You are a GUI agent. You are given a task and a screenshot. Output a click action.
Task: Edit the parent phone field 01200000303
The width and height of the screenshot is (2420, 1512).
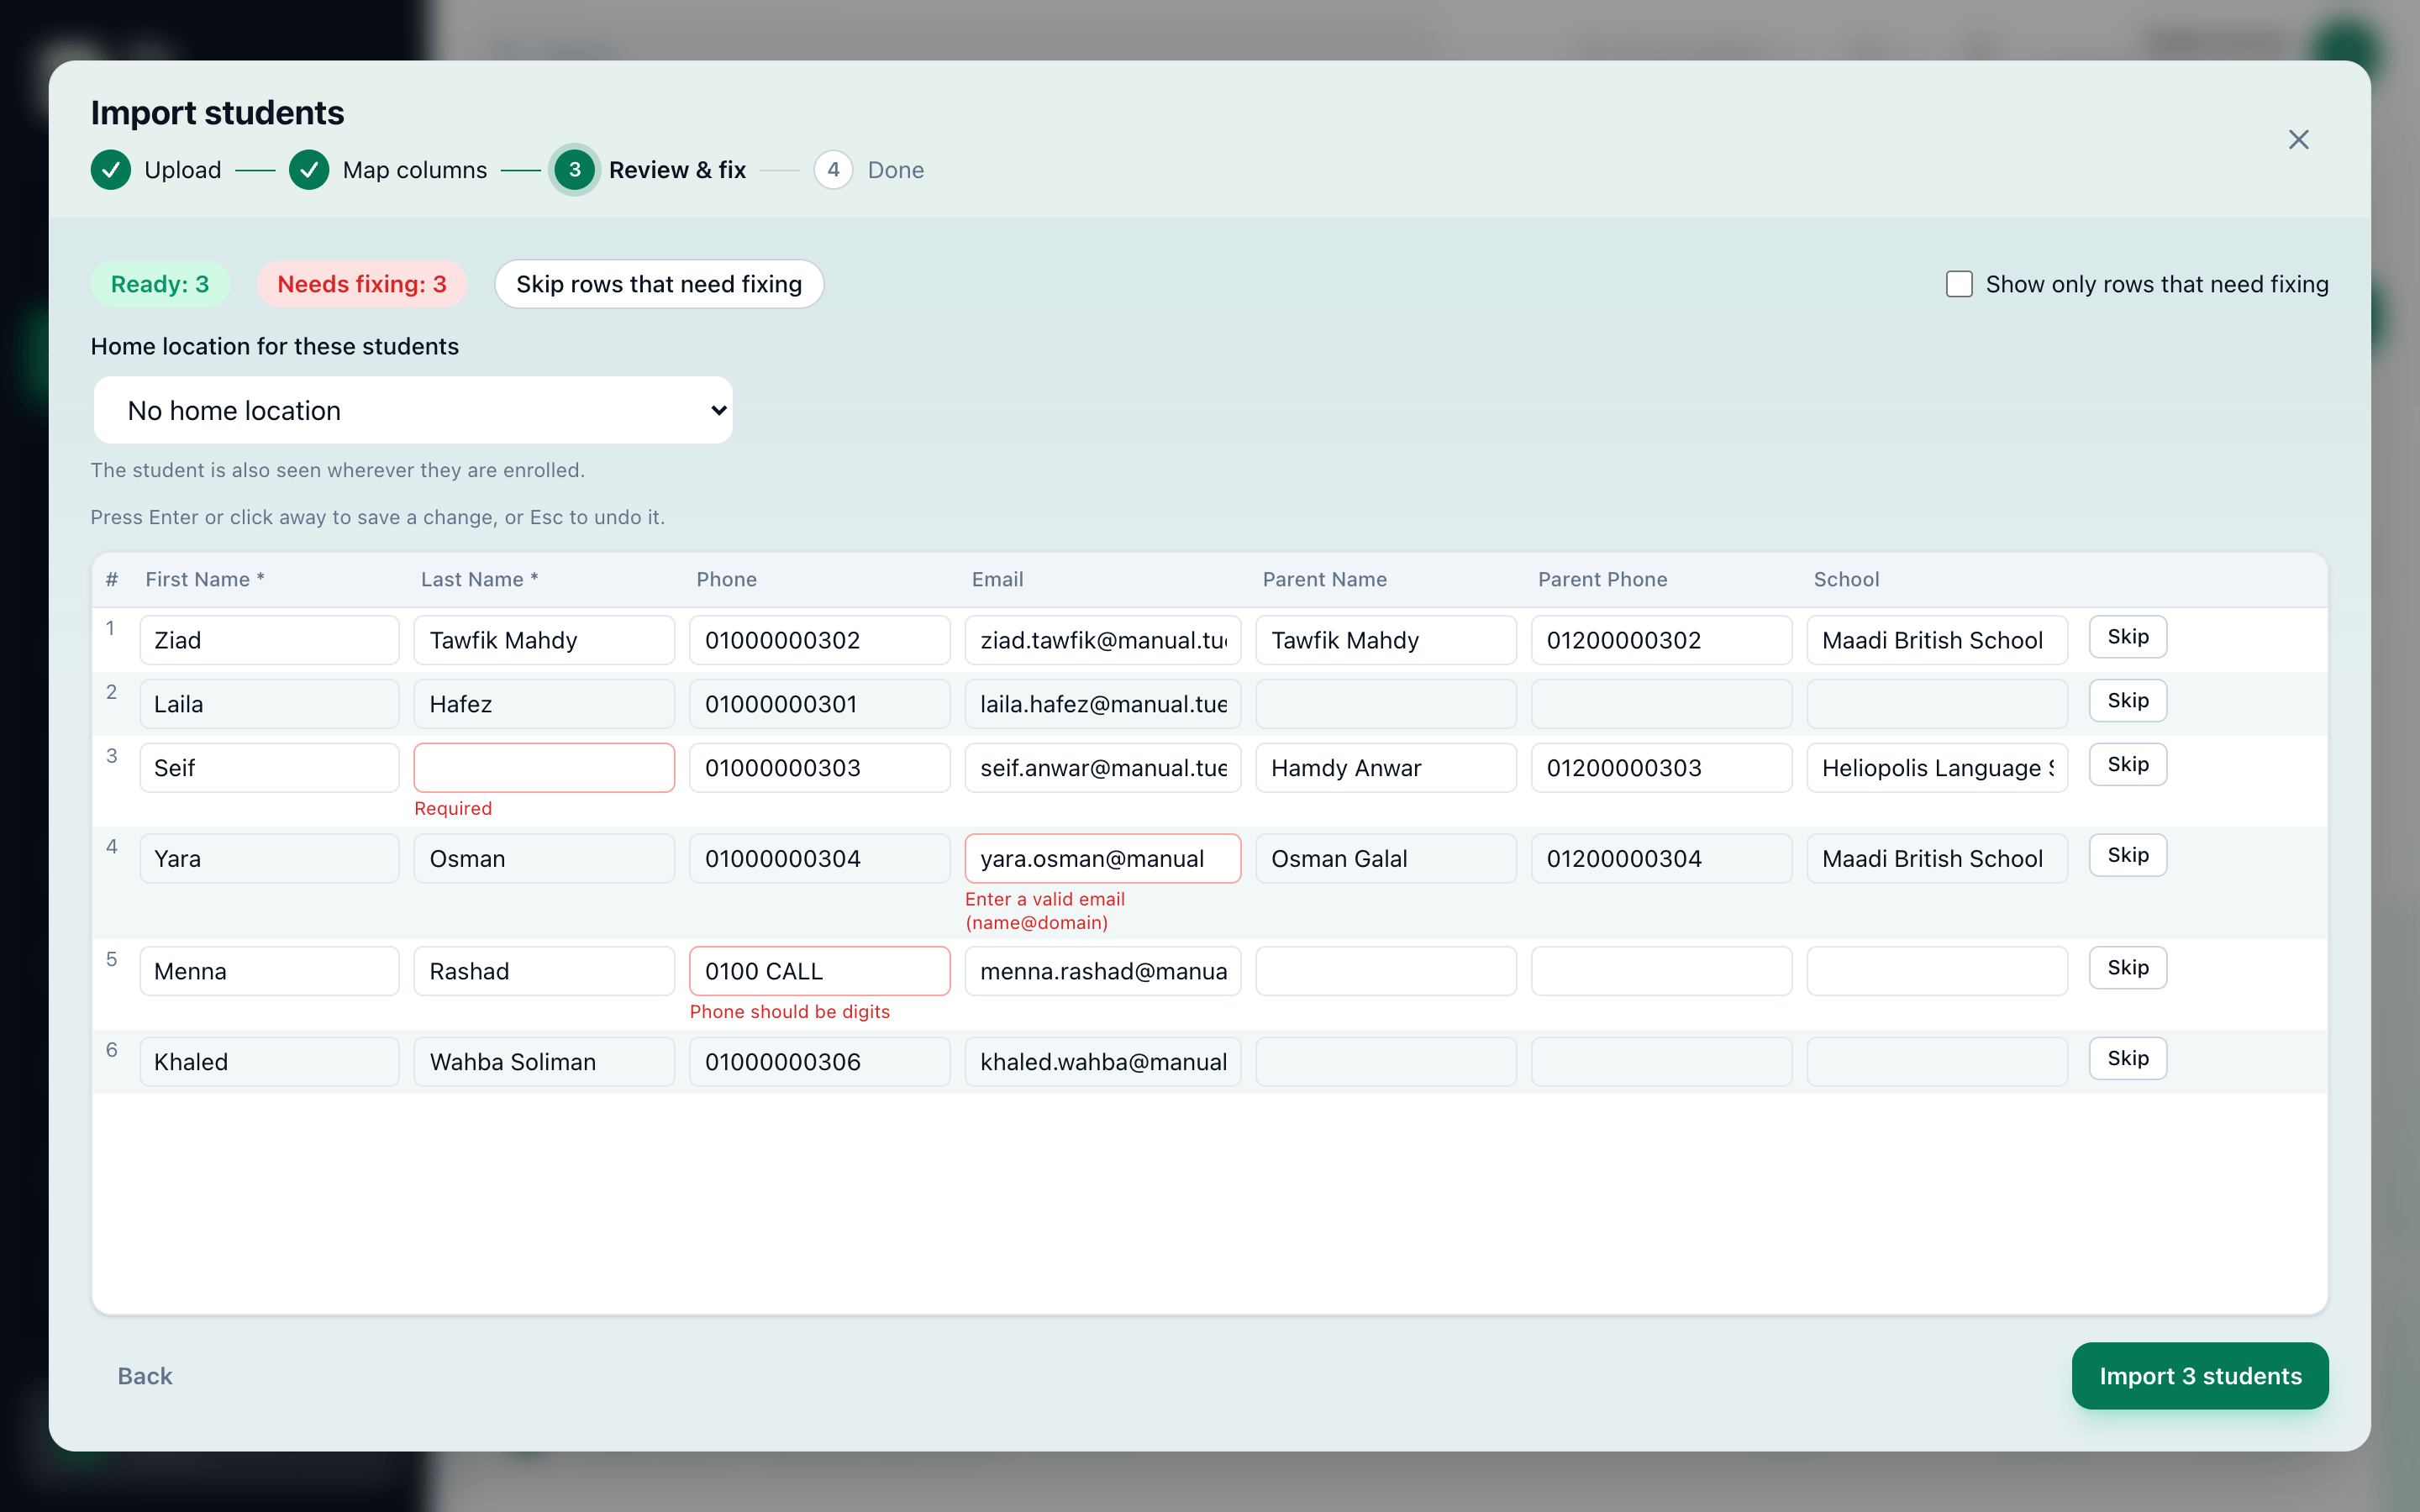(x=1662, y=768)
